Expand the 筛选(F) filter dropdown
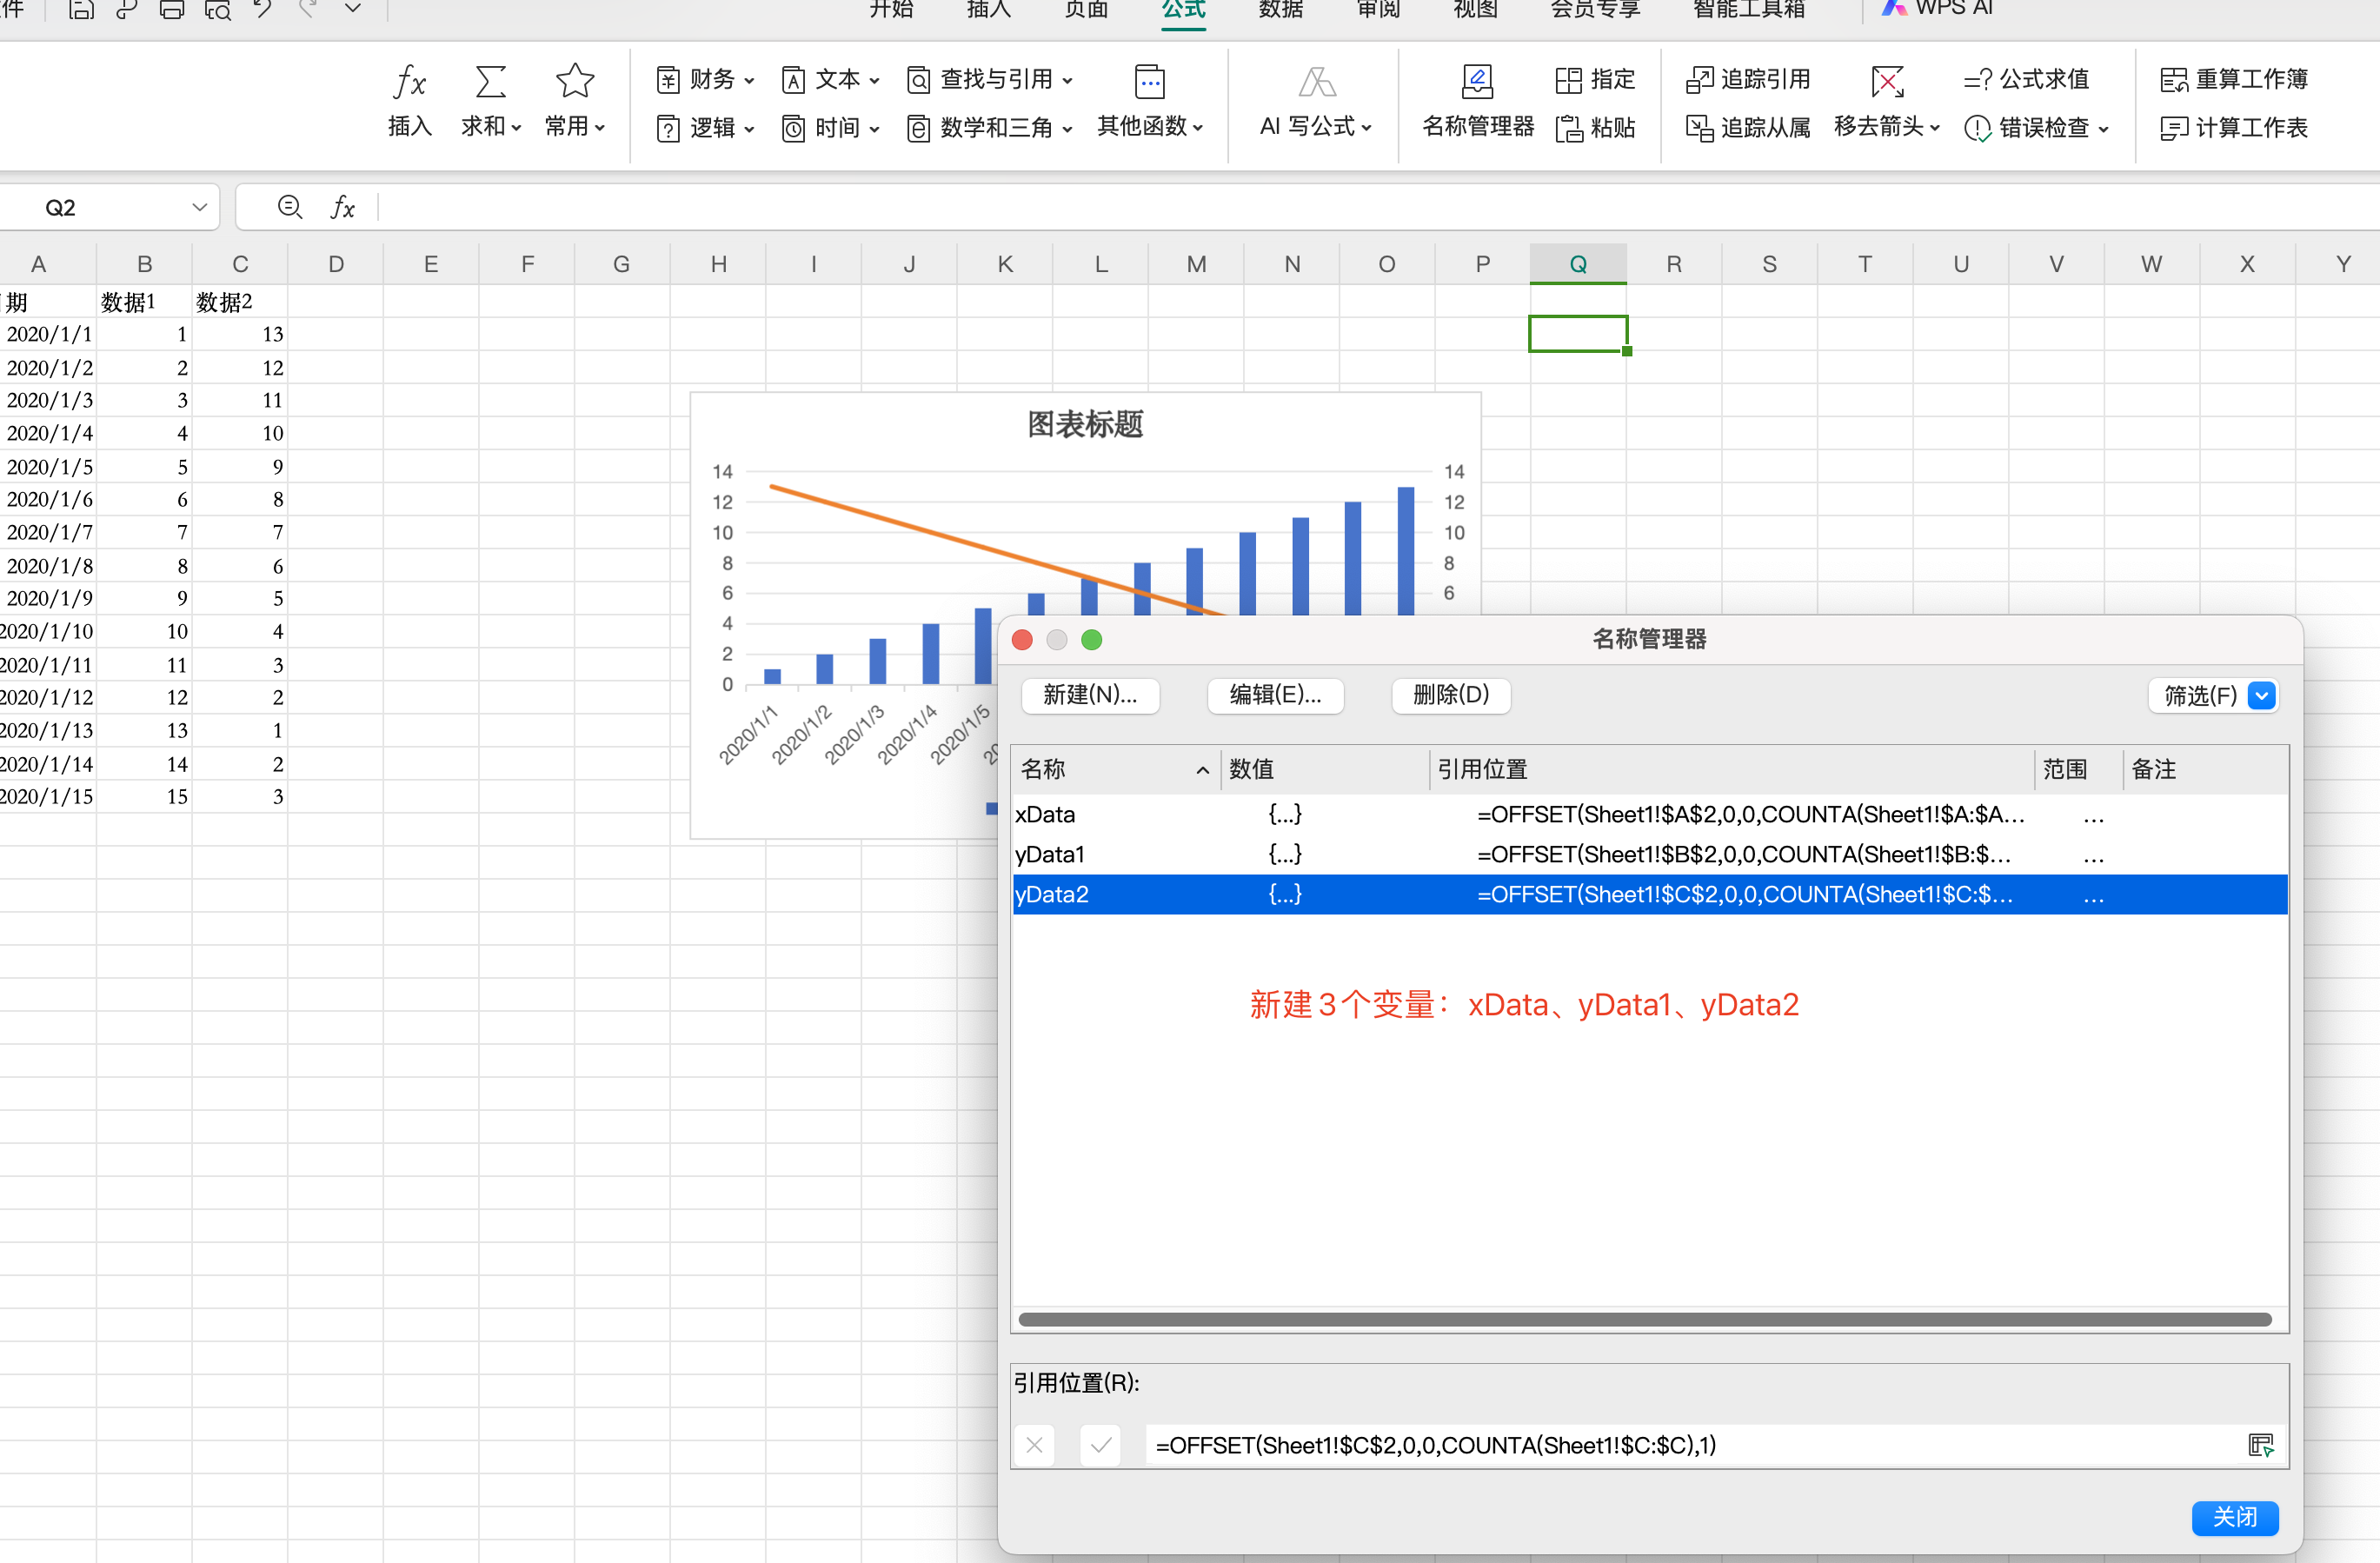Screen dimensions: 2380x1563 coord(2261,696)
